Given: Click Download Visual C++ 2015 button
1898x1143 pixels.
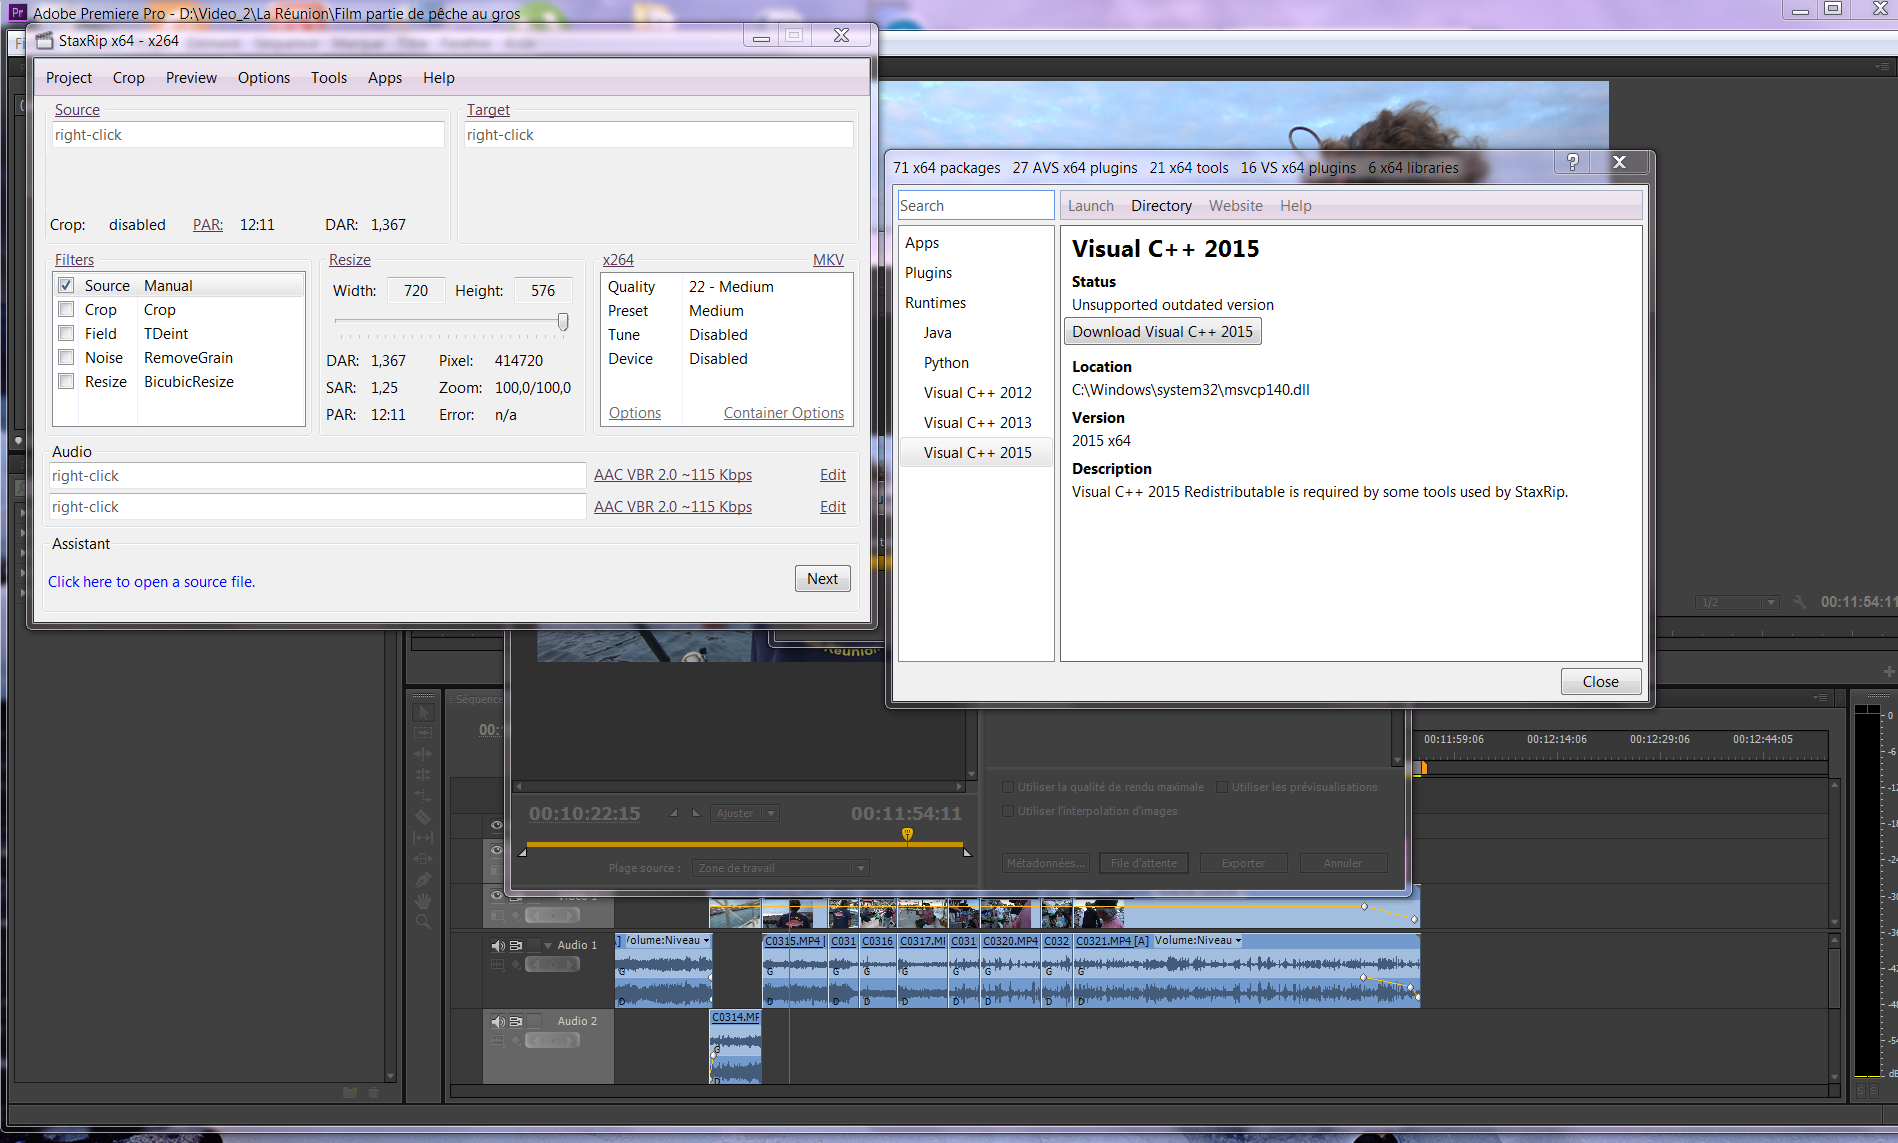Looking at the screenshot, I should coord(1162,332).
